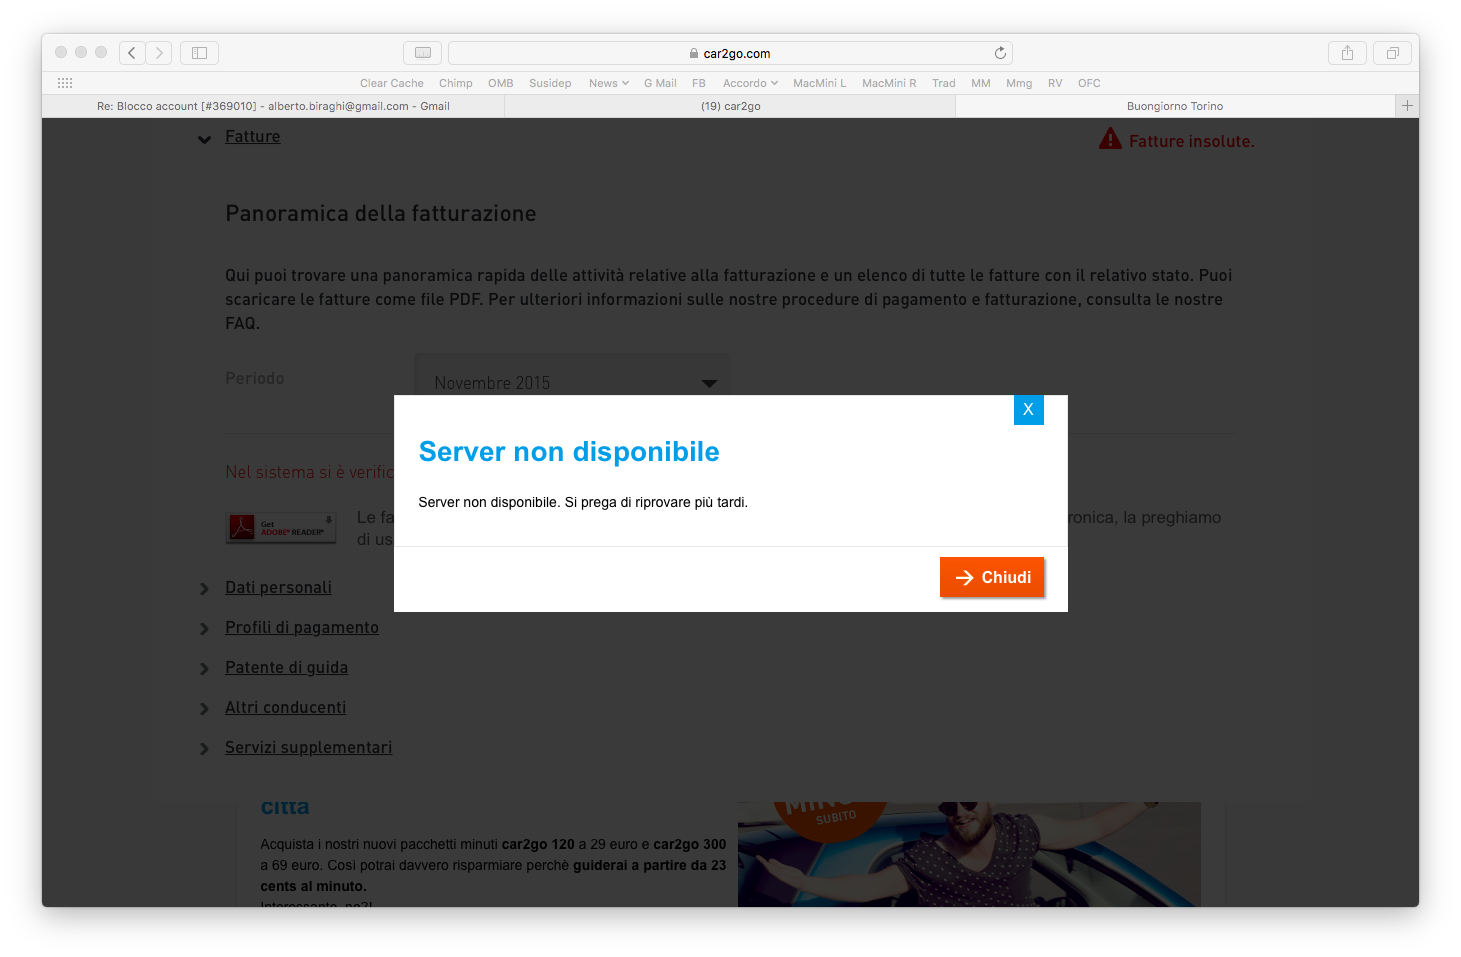Expand the Altri conducenti chevron

click(x=204, y=708)
